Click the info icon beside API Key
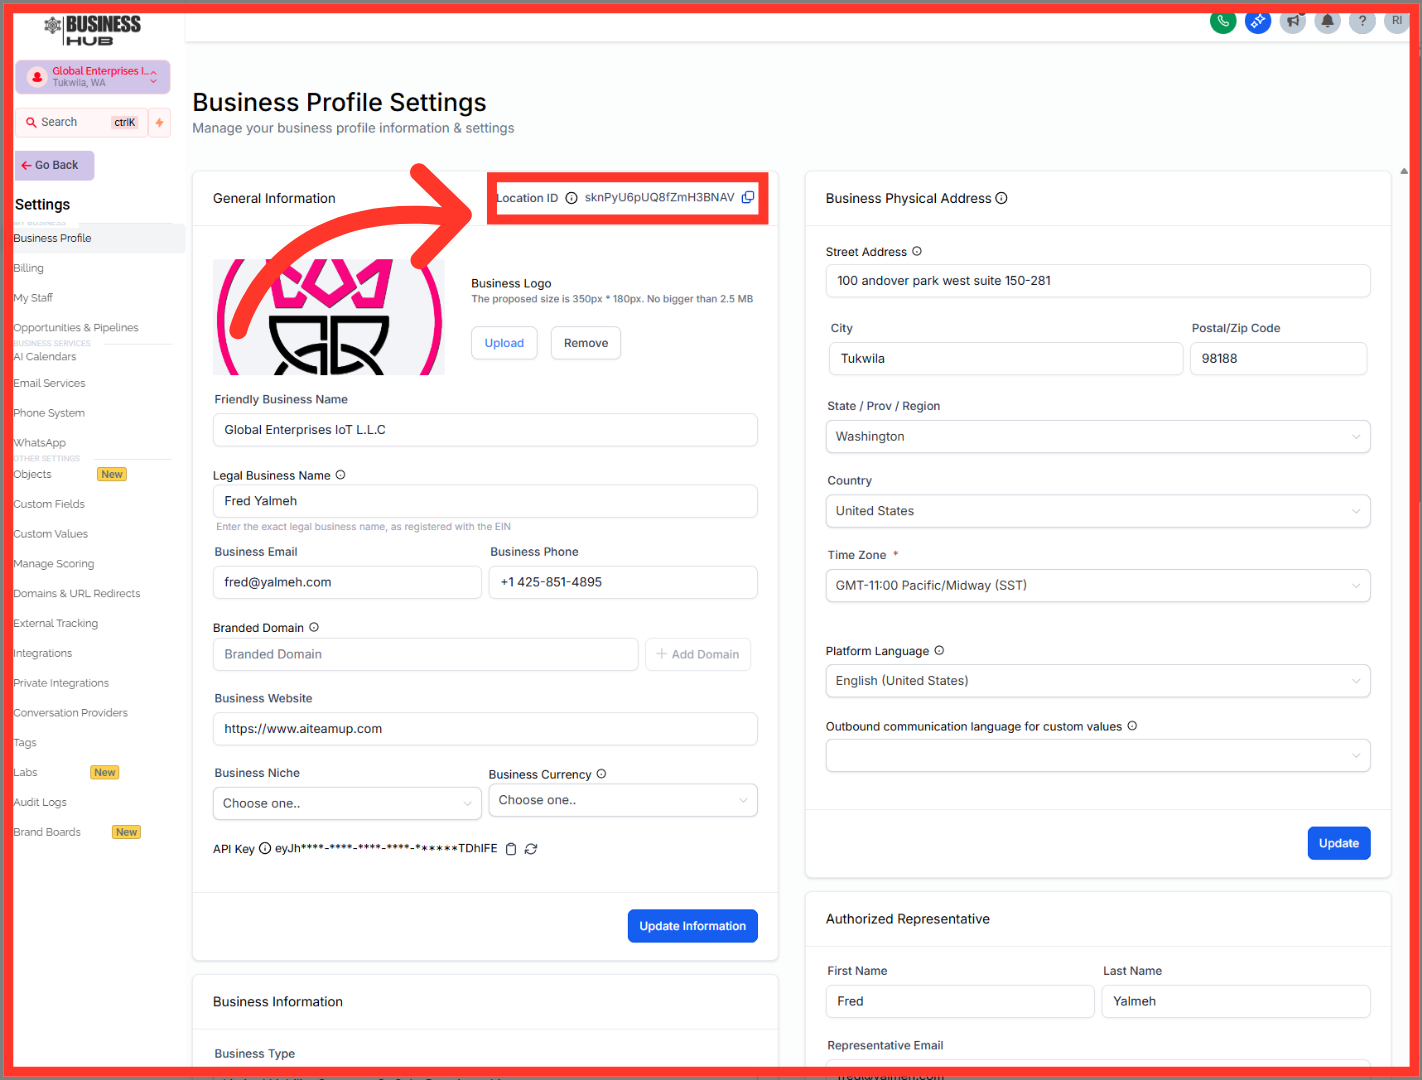This screenshot has width=1422, height=1080. click(x=265, y=848)
